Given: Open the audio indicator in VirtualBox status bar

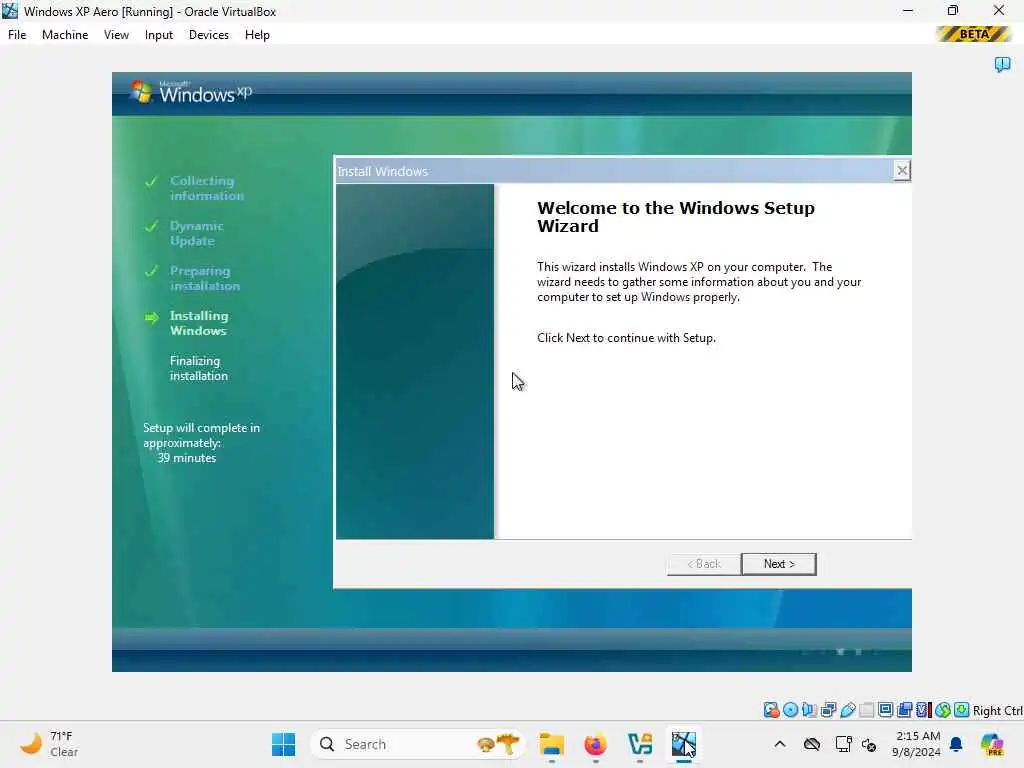Looking at the screenshot, I should pos(809,710).
